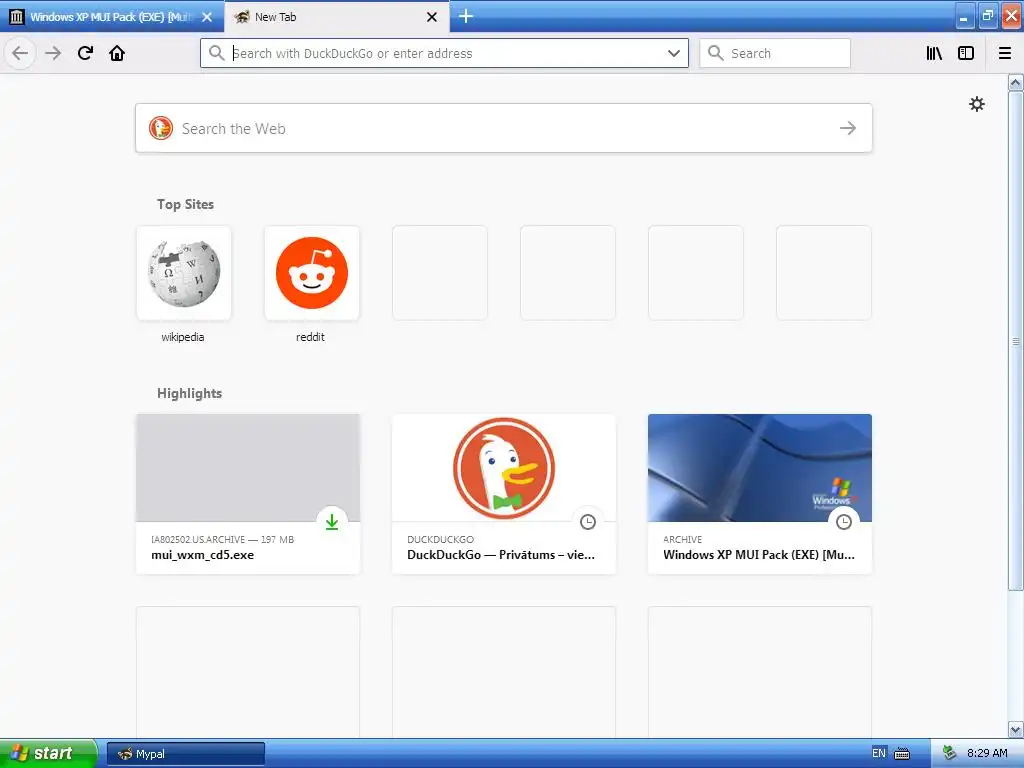Viewport: 1024px width, 768px height.
Task: Click the magnifier in the Search box
Action: pos(716,53)
